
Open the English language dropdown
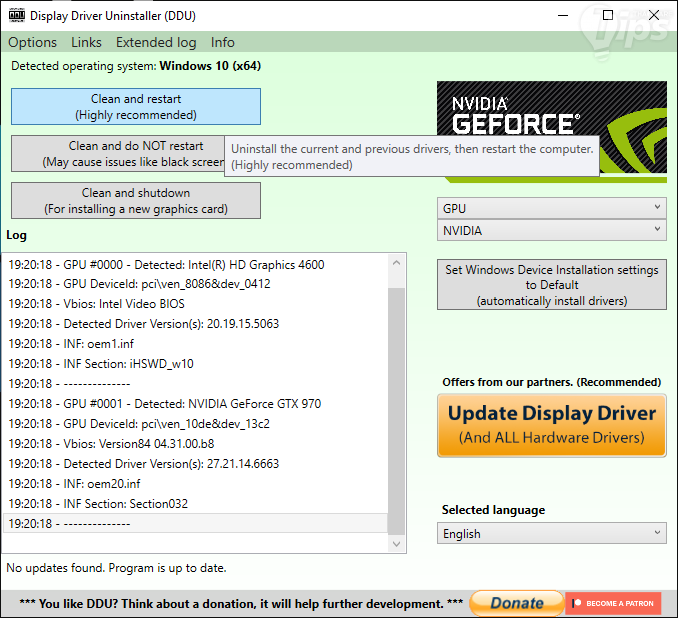pos(552,533)
